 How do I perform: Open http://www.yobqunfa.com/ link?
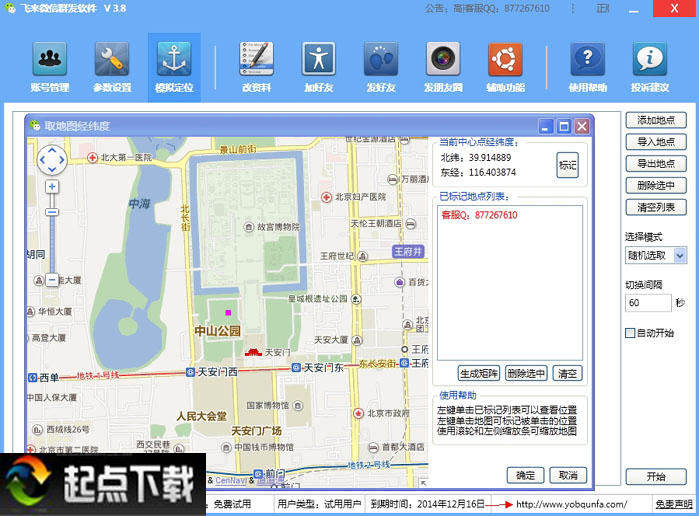tap(572, 504)
